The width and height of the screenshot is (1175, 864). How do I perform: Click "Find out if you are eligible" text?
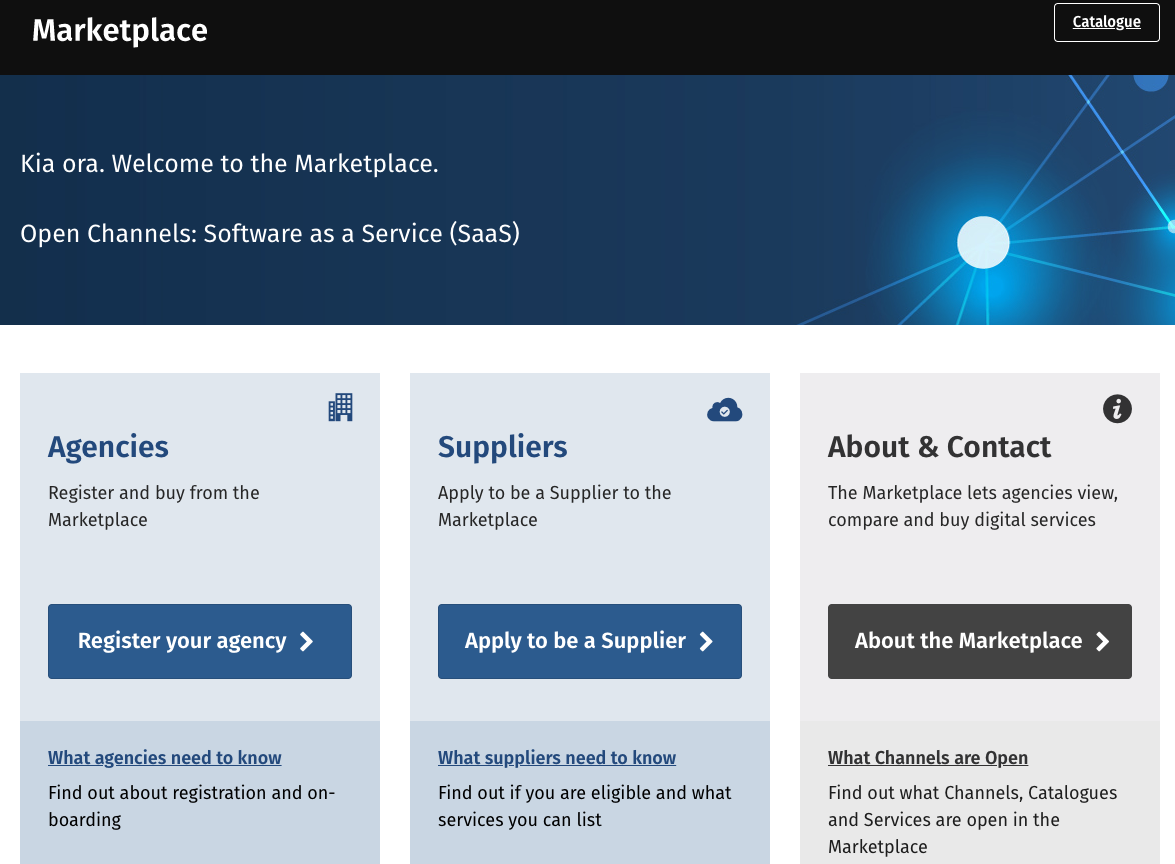point(585,806)
